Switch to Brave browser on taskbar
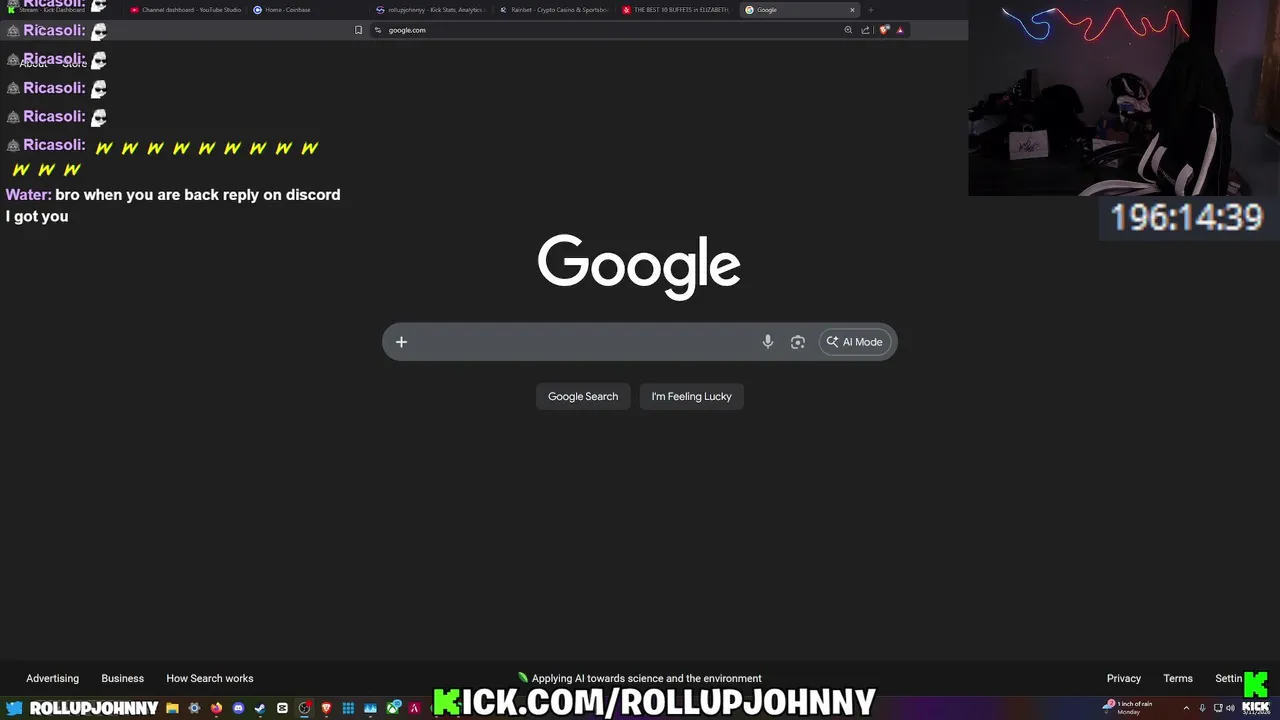 point(326,708)
